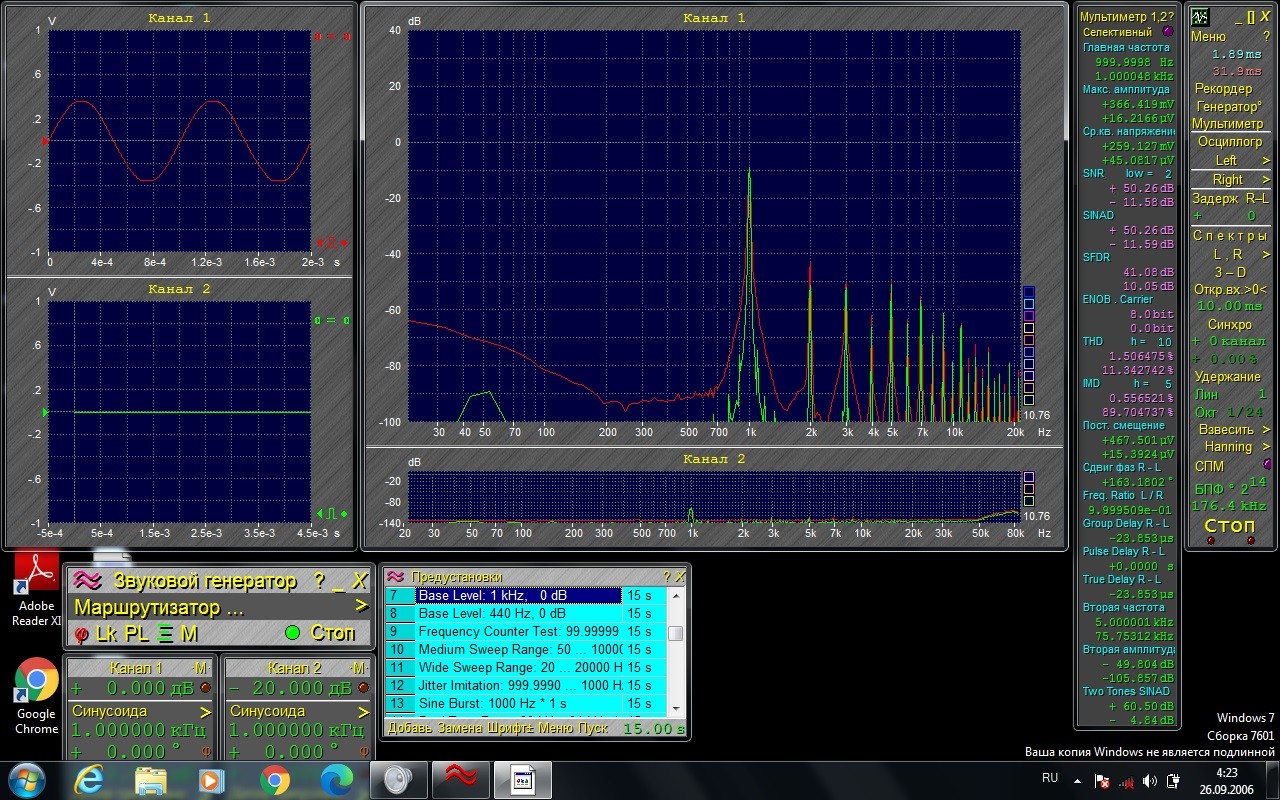Viewport: 1280px width, 800px height.
Task: Expand the Канал 1 Синусоида waveform selector
Action: coord(205,712)
